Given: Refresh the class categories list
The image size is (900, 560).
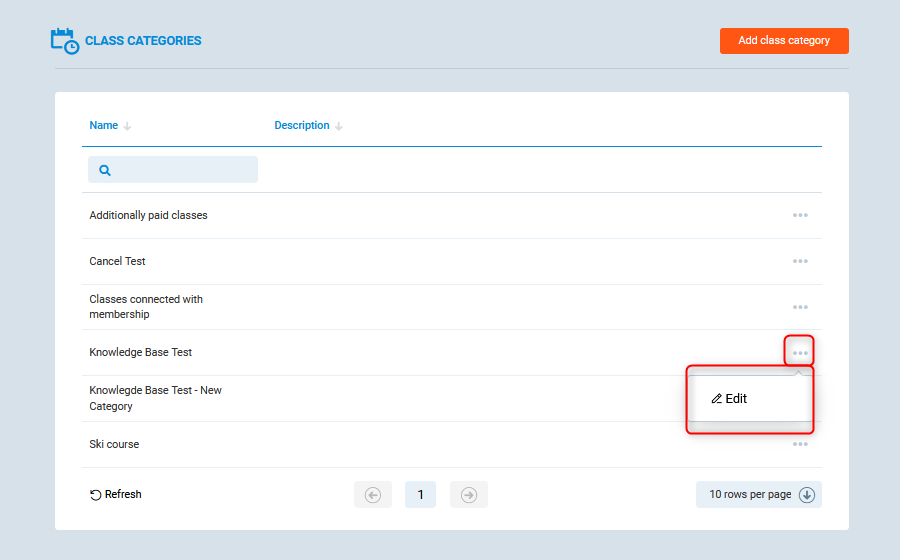Looking at the screenshot, I should tap(116, 495).
